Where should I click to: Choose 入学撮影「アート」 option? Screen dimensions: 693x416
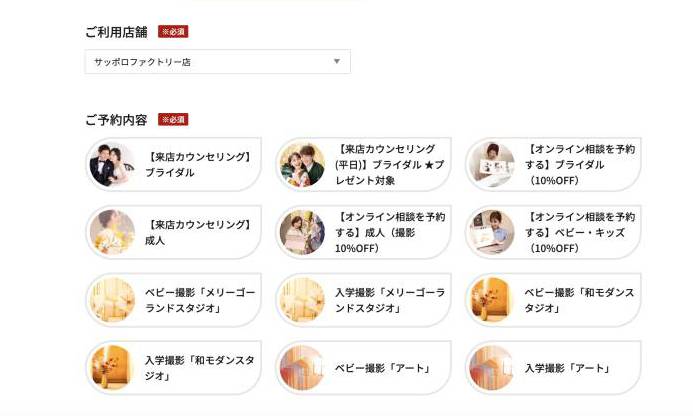553,368
